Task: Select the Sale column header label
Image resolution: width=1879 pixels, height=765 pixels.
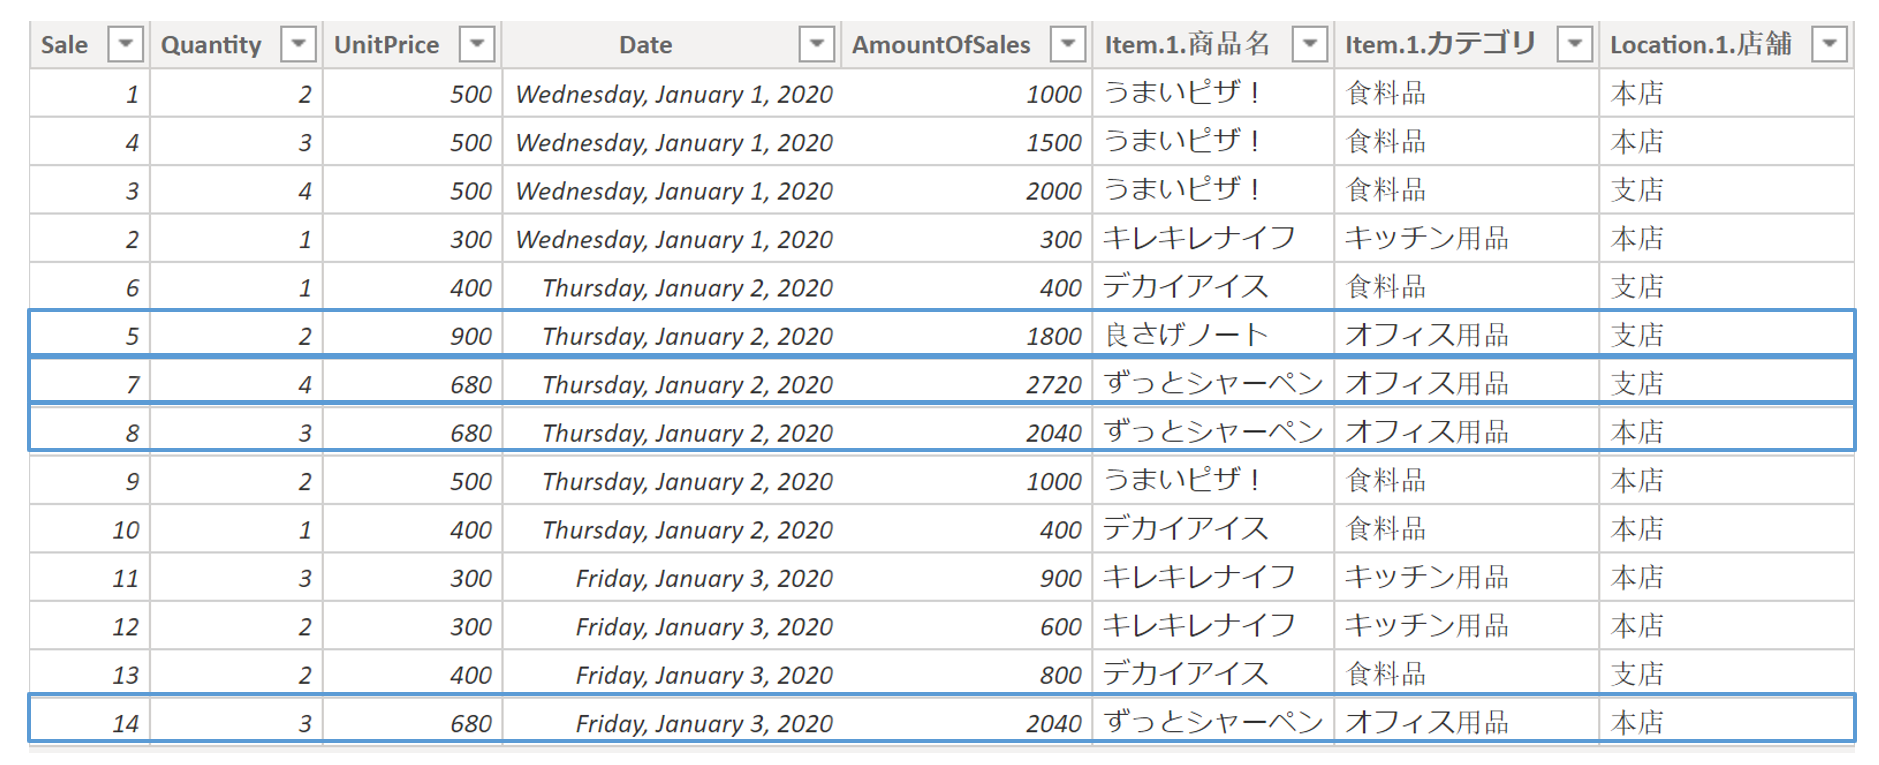Action: pos(64,45)
